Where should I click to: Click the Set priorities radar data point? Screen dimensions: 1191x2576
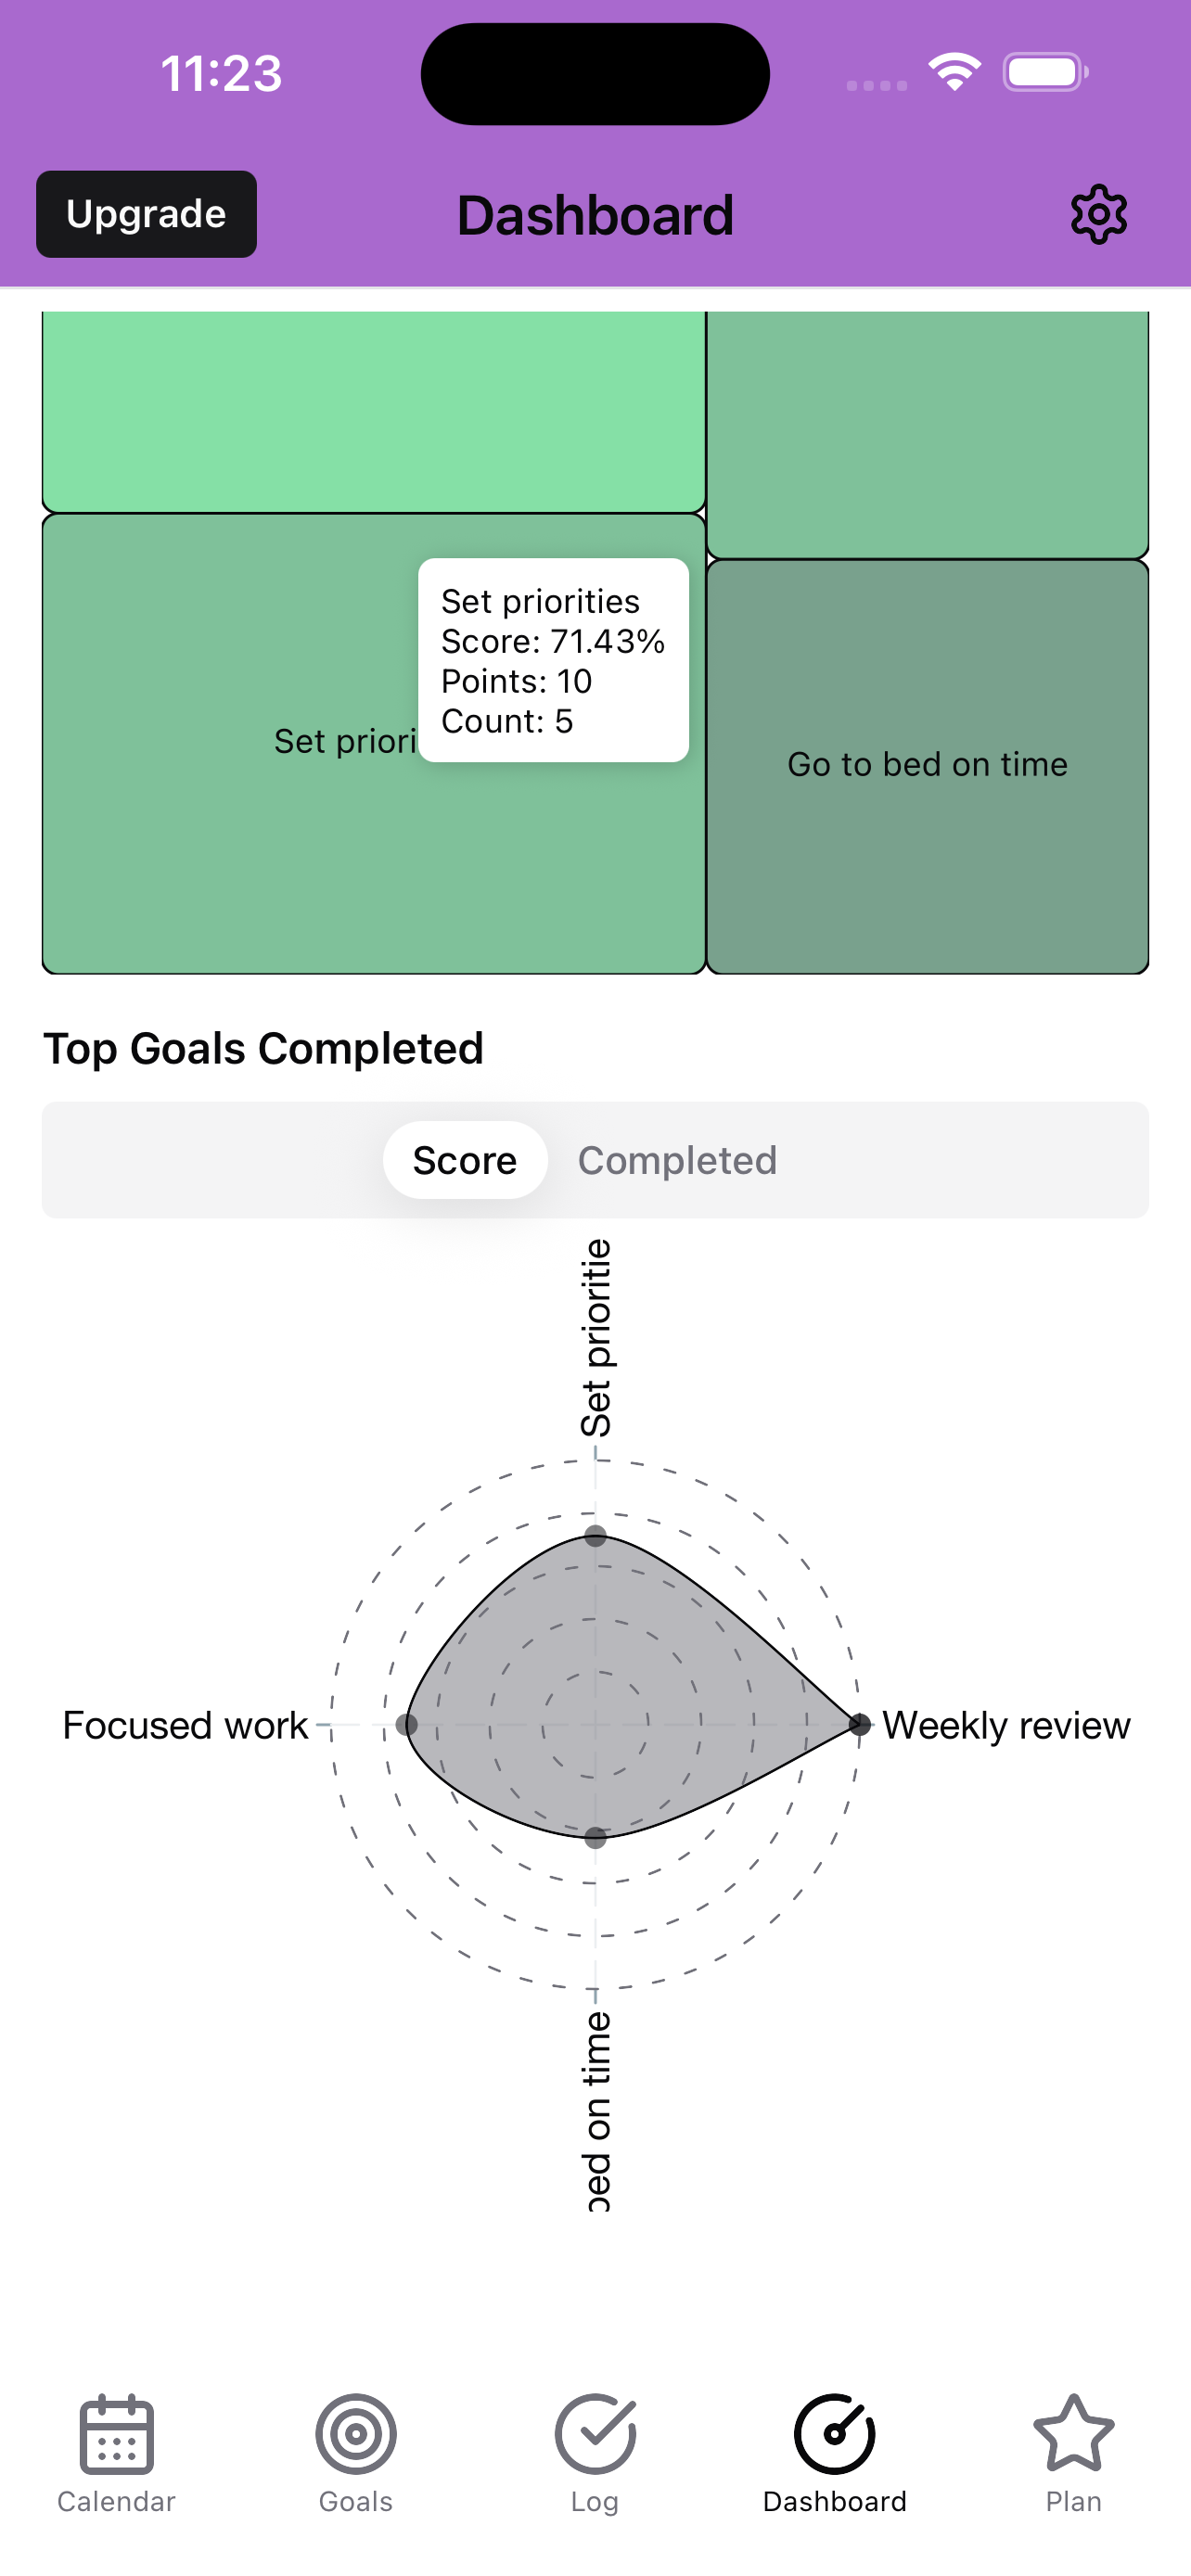coord(595,1536)
